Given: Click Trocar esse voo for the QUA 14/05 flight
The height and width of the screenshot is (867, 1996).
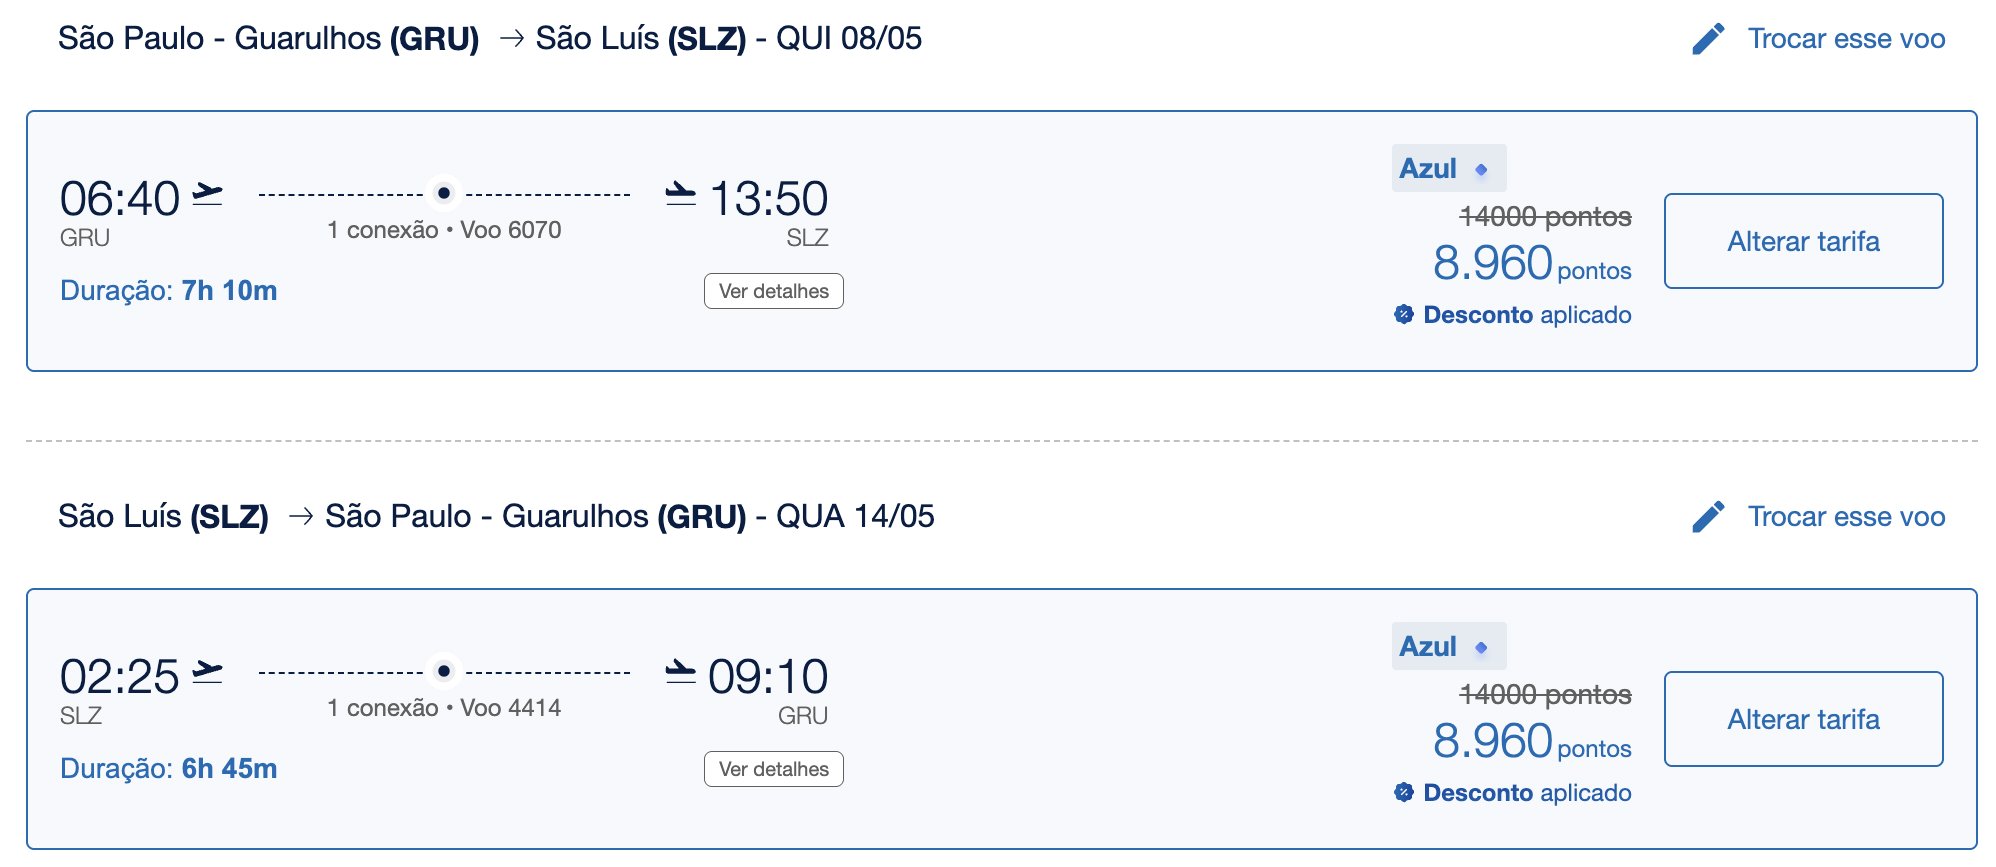Looking at the screenshot, I should (1846, 517).
